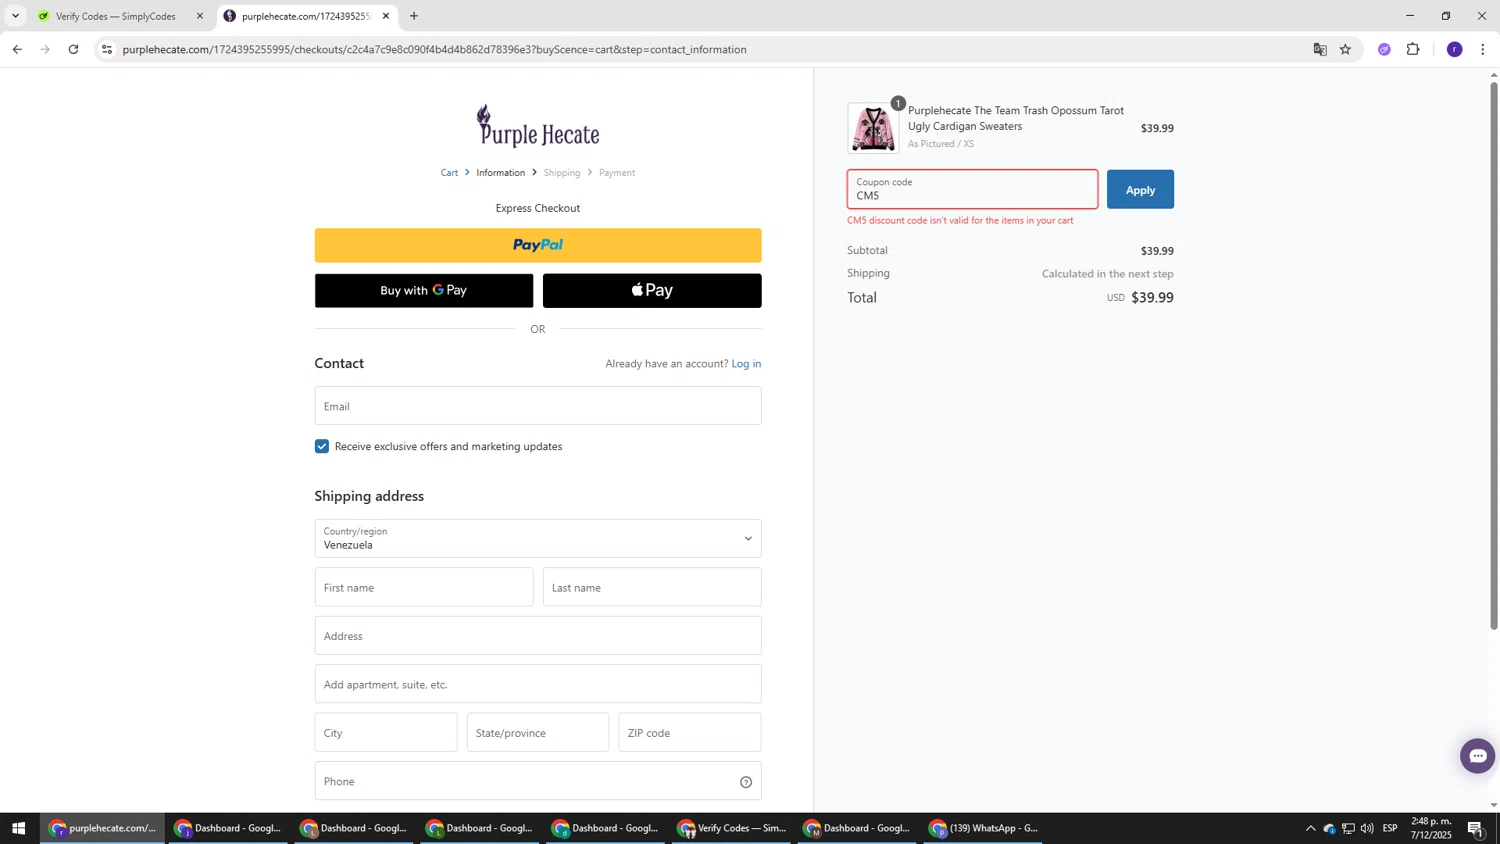The image size is (1500, 844).
Task: Choose the Apple Pay button
Action: (652, 291)
